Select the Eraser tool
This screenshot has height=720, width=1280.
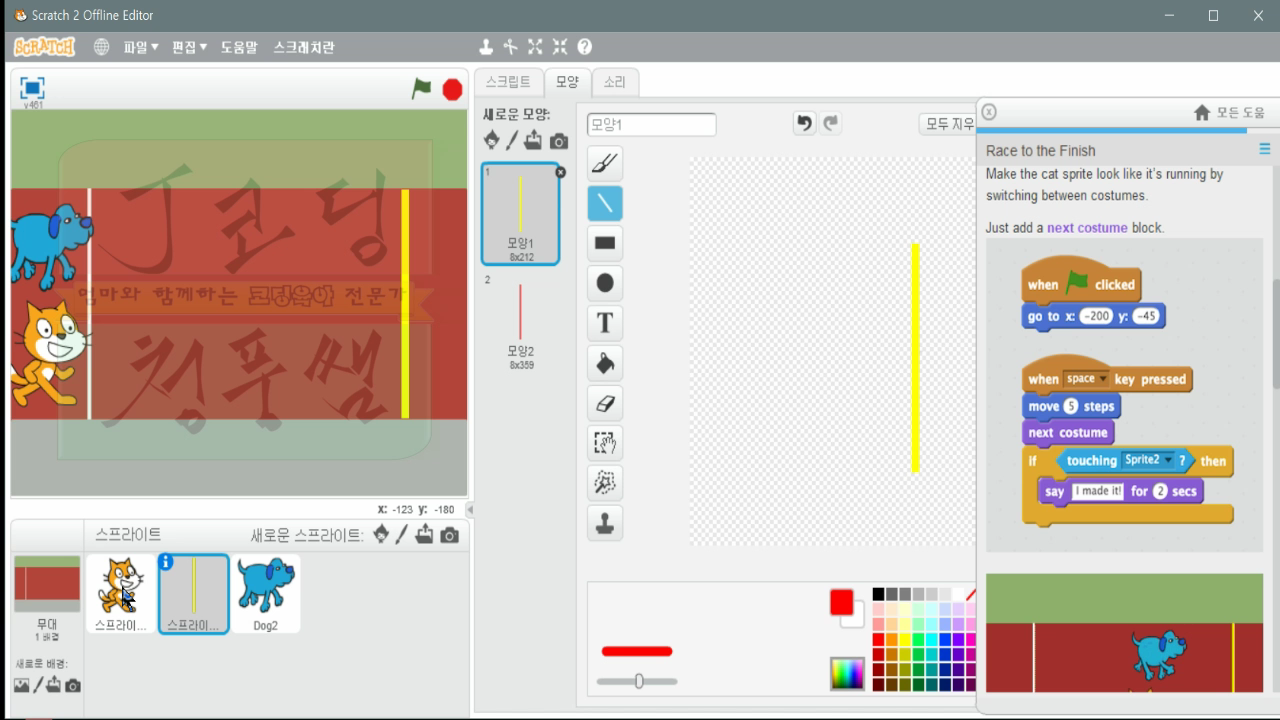click(605, 403)
